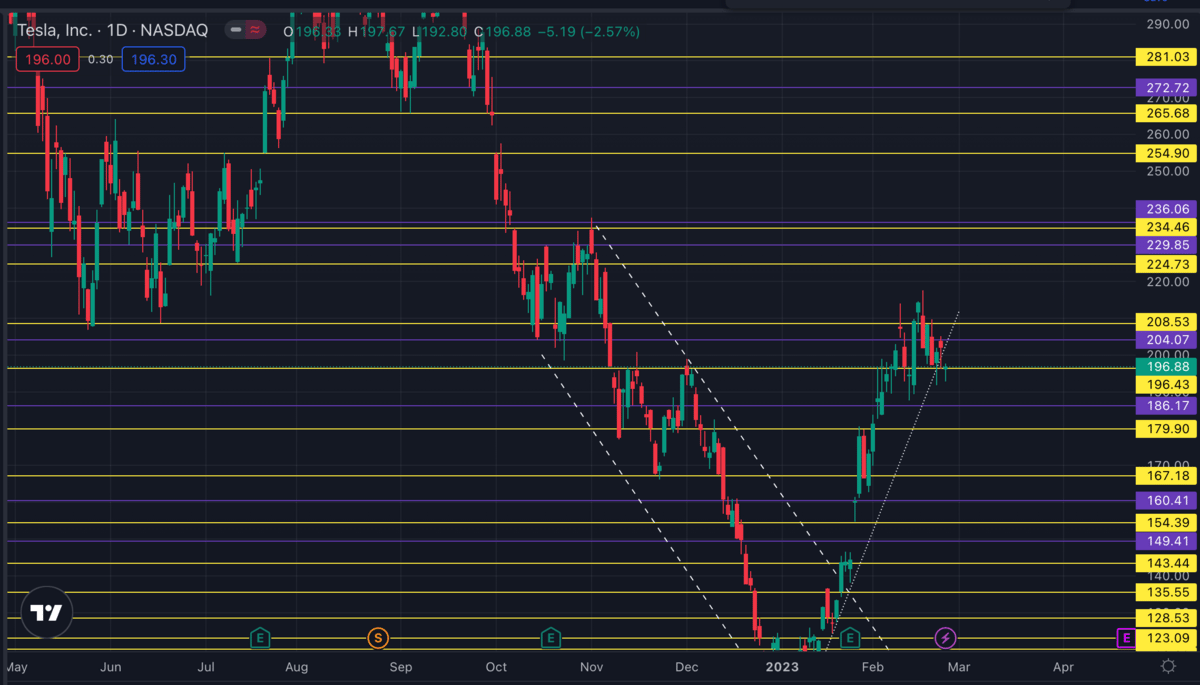This screenshot has width=1200, height=685.
Task: Open the purple lightning event marker
Action: click(x=945, y=637)
